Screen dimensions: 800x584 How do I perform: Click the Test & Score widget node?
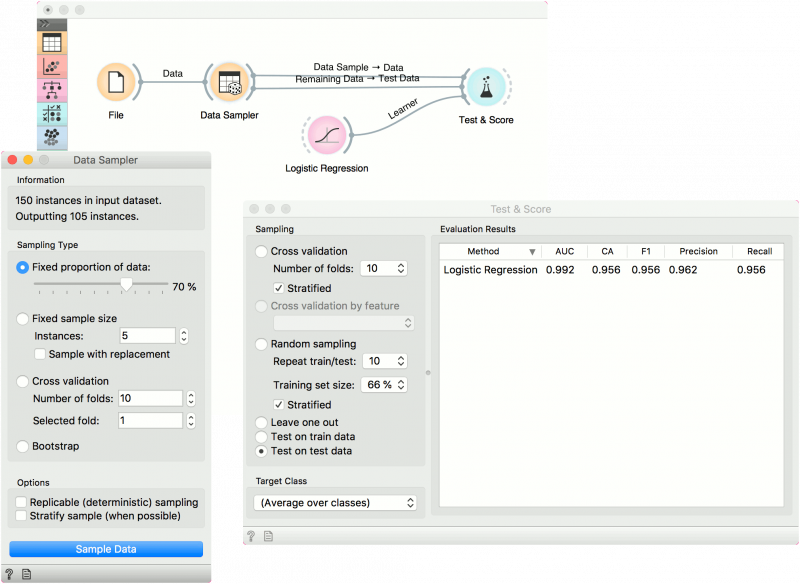tap(486, 87)
